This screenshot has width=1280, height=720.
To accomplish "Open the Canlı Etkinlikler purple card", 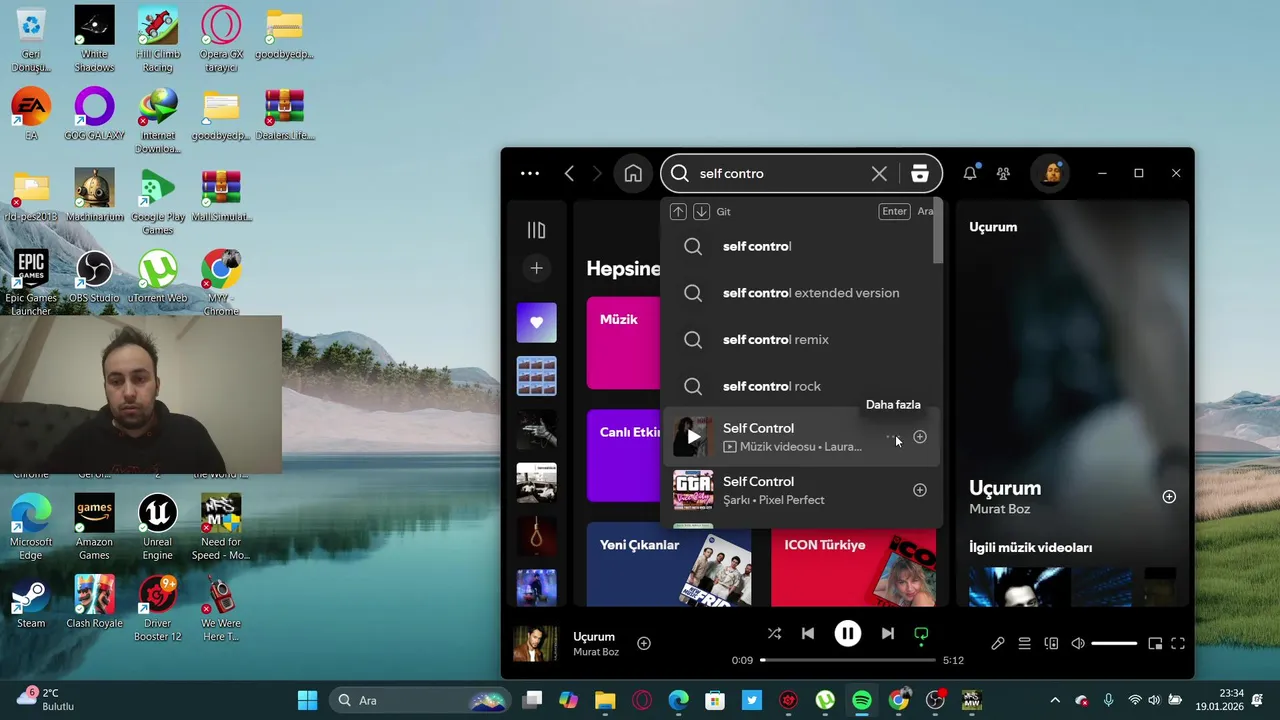I will tap(623, 455).
